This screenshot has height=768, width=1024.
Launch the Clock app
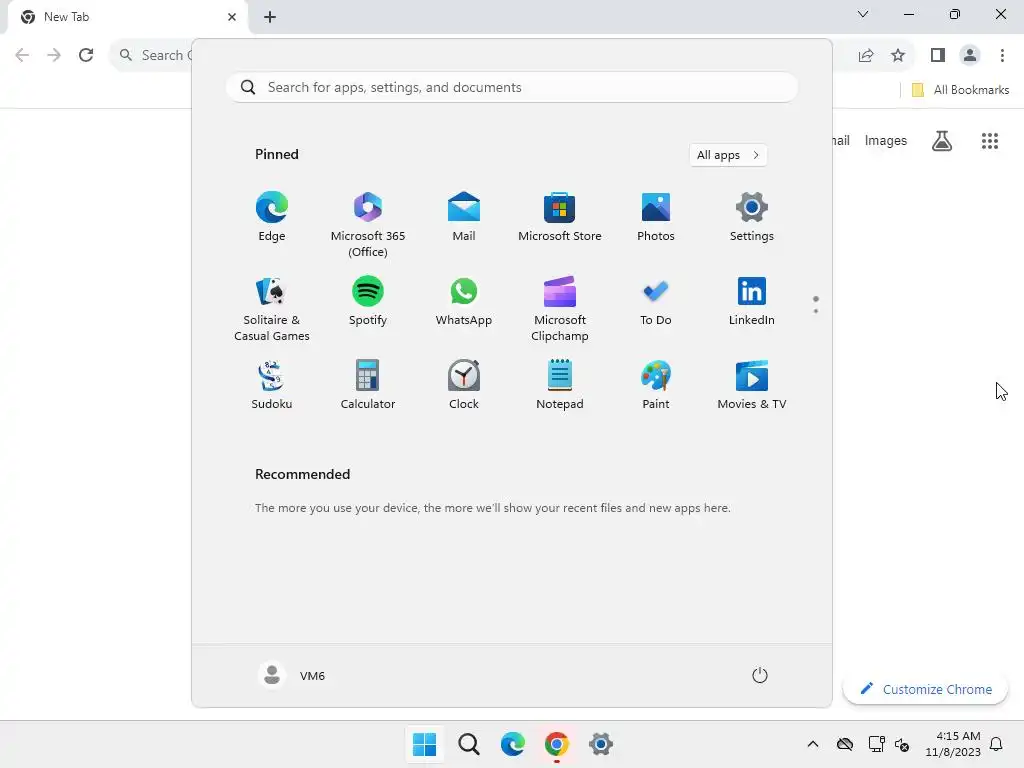[x=464, y=384]
